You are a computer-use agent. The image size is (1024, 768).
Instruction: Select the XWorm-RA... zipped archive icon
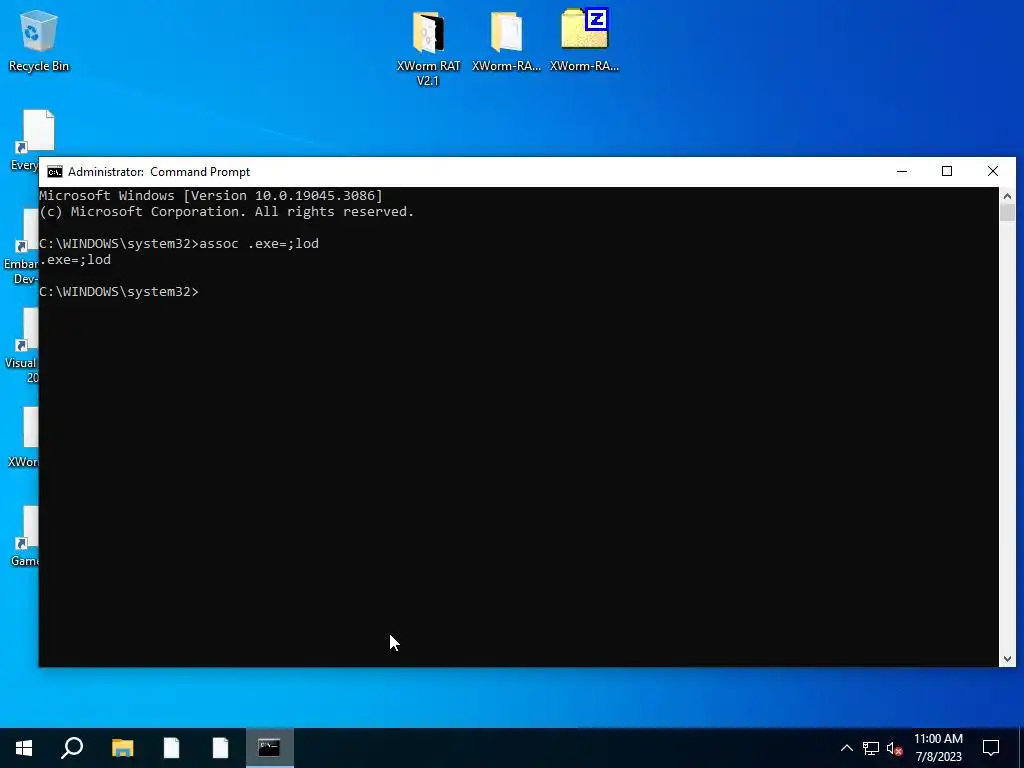tap(584, 40)
